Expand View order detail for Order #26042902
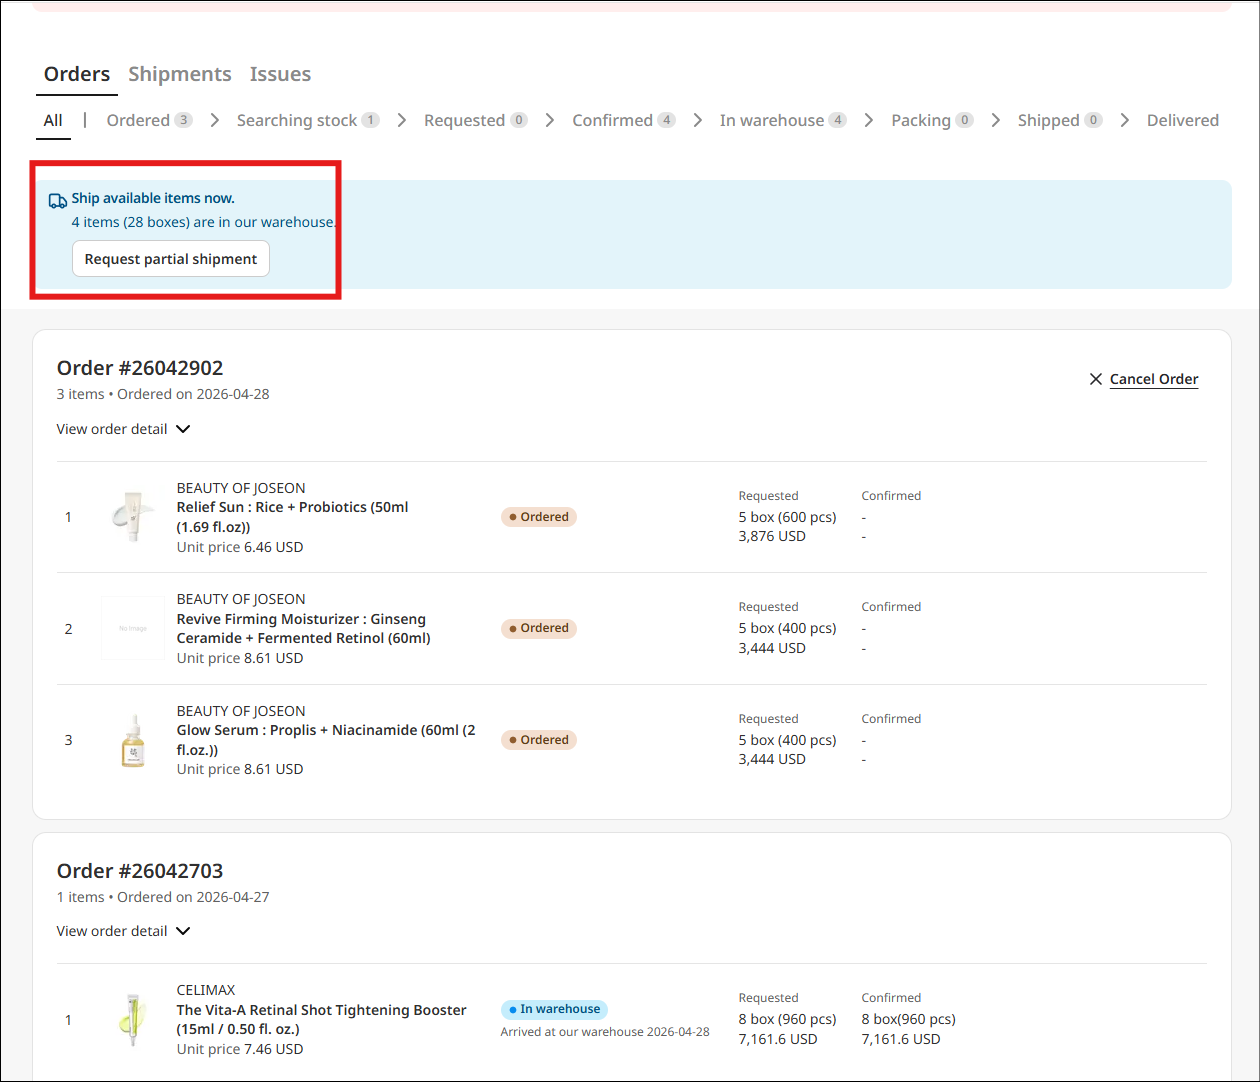Viewport: 1260px width, 1082px height. click(x=123, y=429)
